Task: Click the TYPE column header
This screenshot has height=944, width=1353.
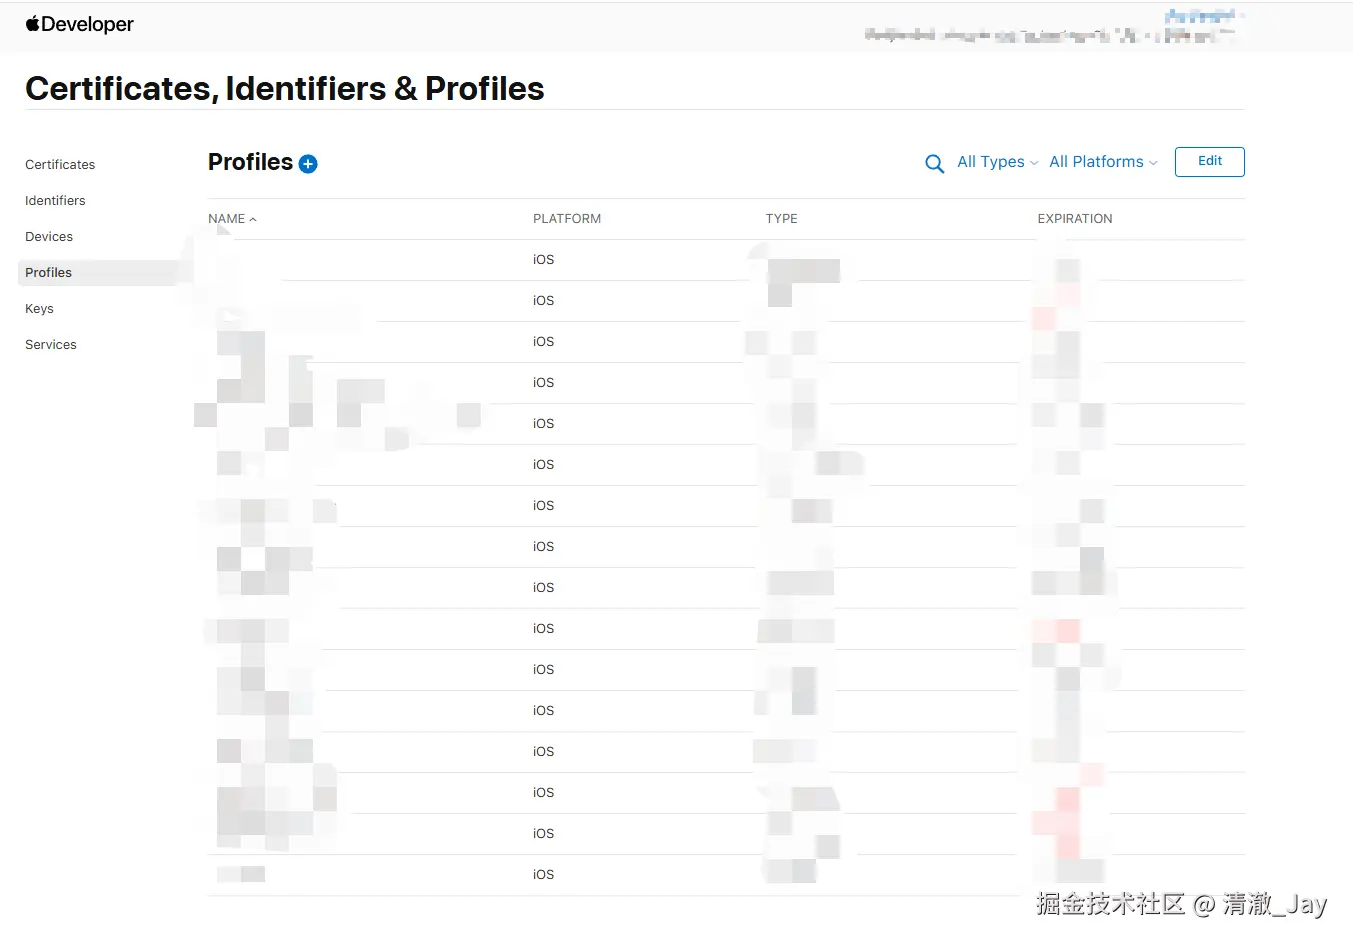Action: coord(782,219)
